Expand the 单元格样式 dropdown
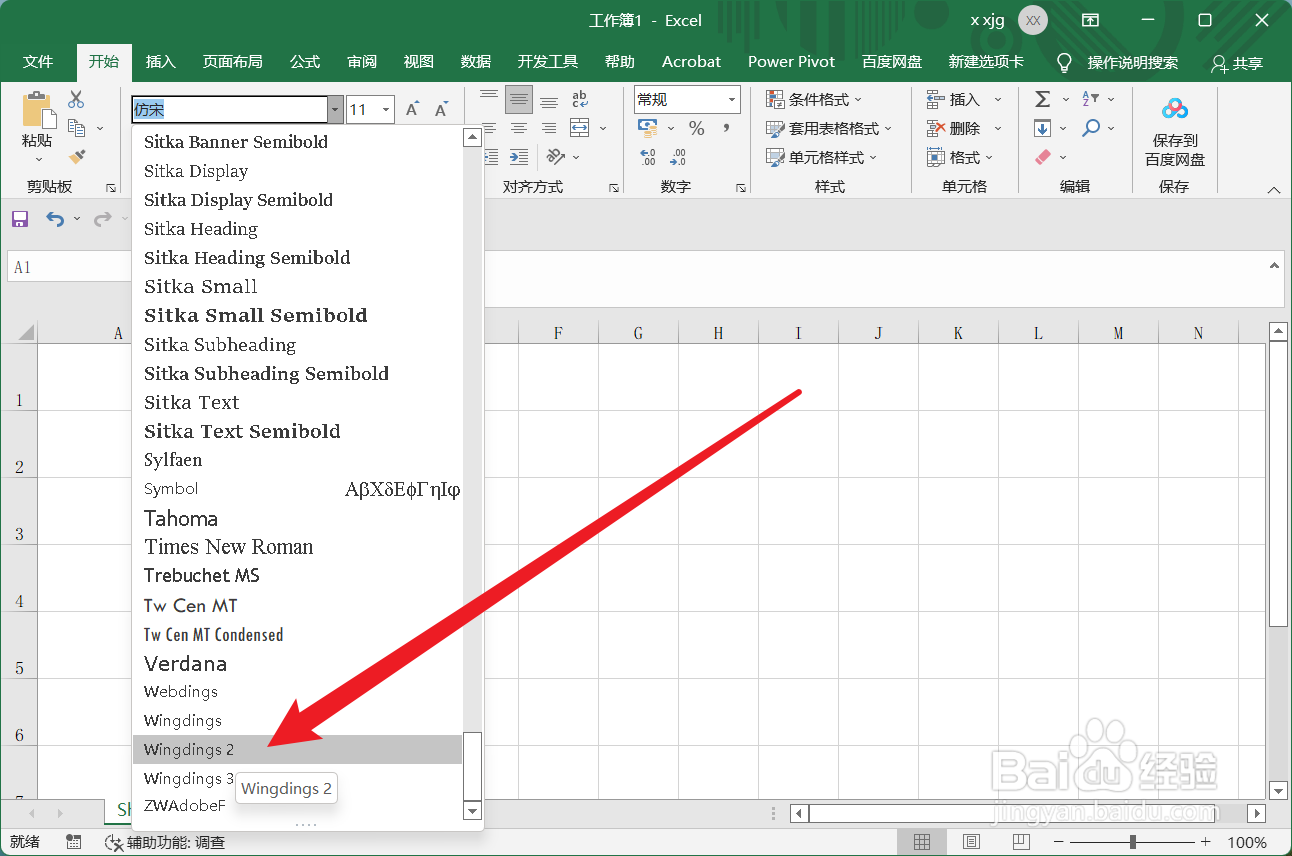 click(873, 158)
